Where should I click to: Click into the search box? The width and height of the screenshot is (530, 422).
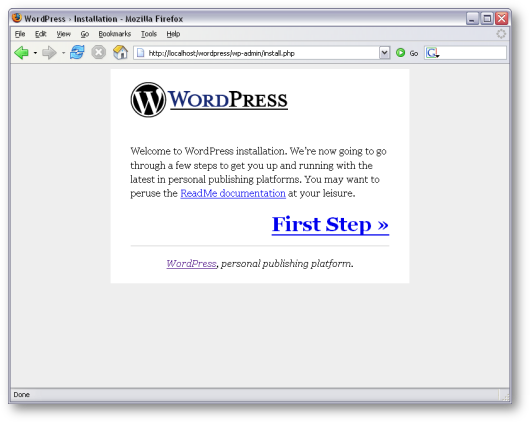pyautogui.click(x=473, y=53)
